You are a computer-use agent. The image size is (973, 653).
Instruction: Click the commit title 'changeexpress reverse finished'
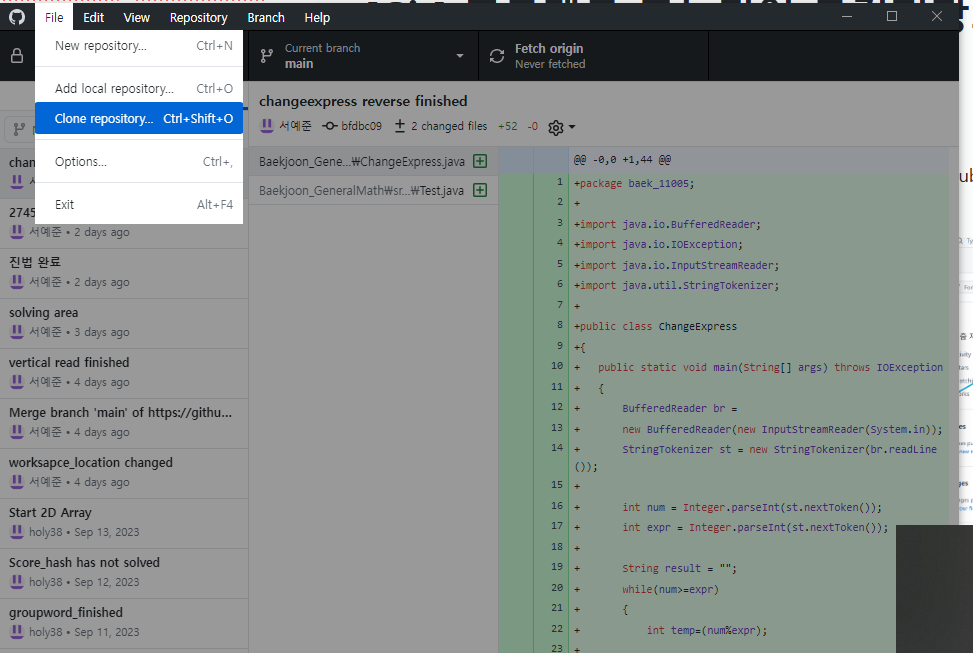coord(363,101)
